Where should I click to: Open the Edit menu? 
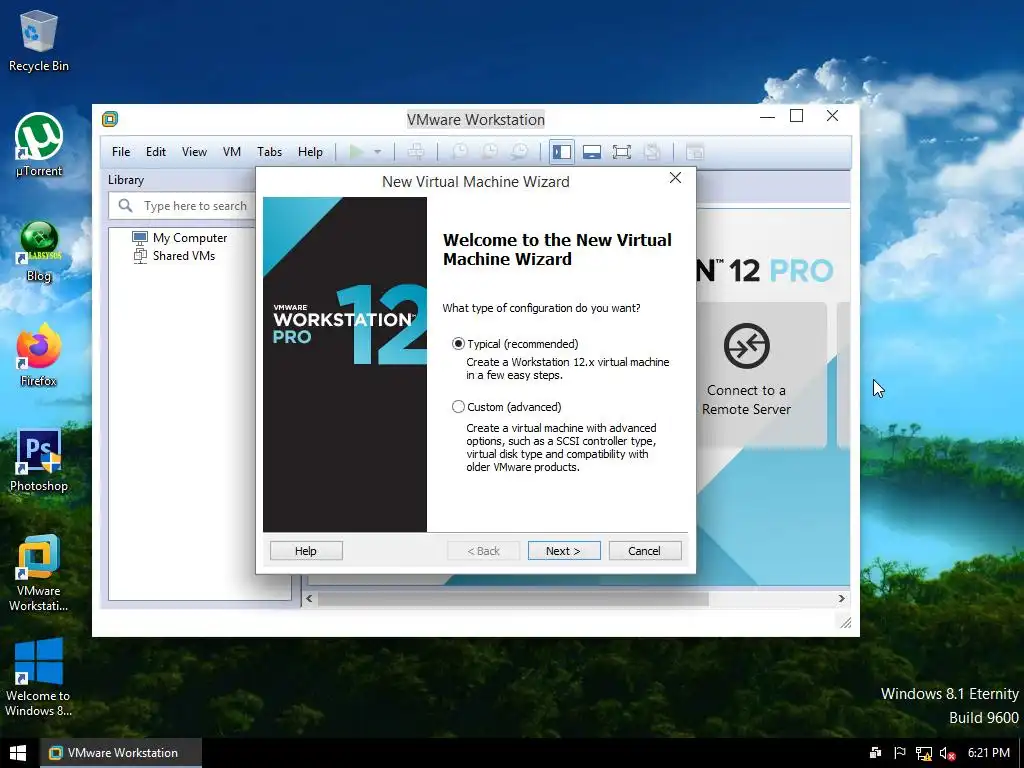coord(155,152)
